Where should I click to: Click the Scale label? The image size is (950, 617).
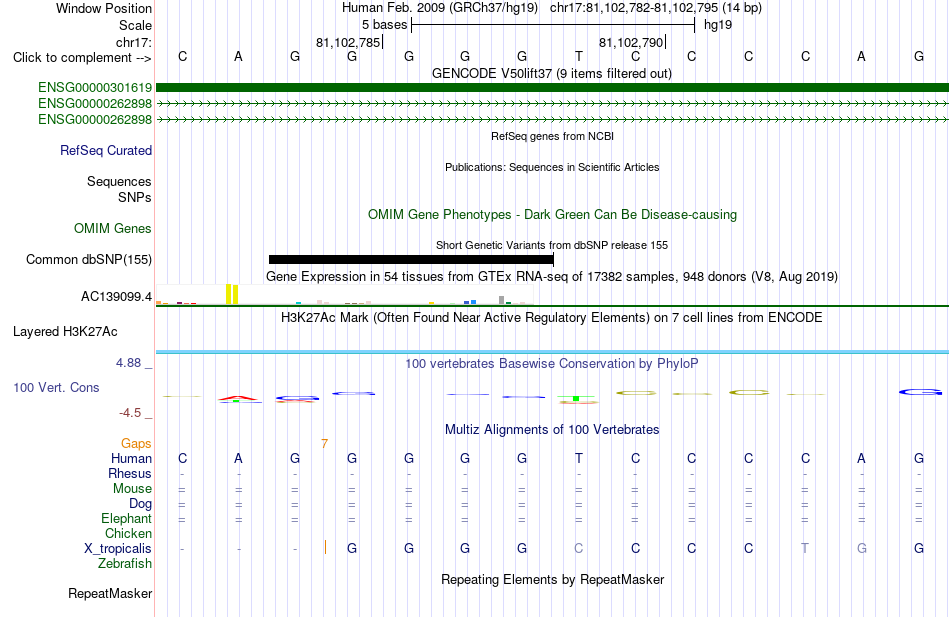135,25
